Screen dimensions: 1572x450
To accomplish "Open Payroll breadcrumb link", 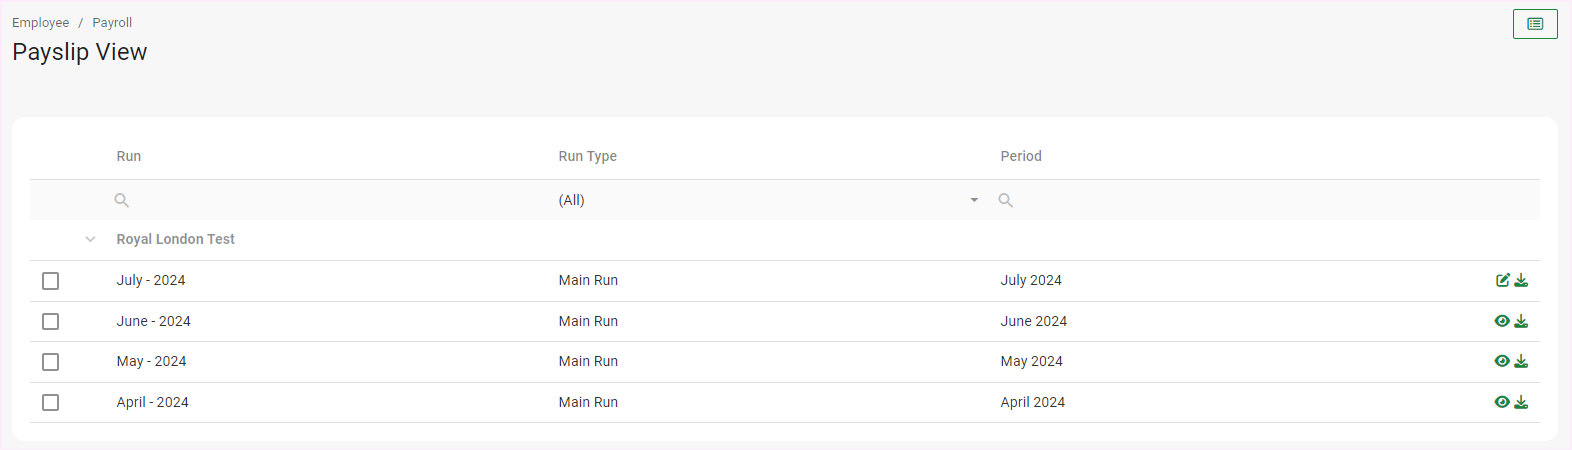I will [x=112, y=23].
